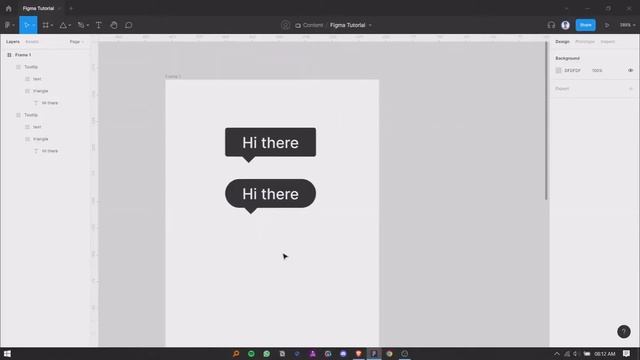Open the Figma main menu icon
The width and height of the screenshot is (640, 360).
coord(7,25)
